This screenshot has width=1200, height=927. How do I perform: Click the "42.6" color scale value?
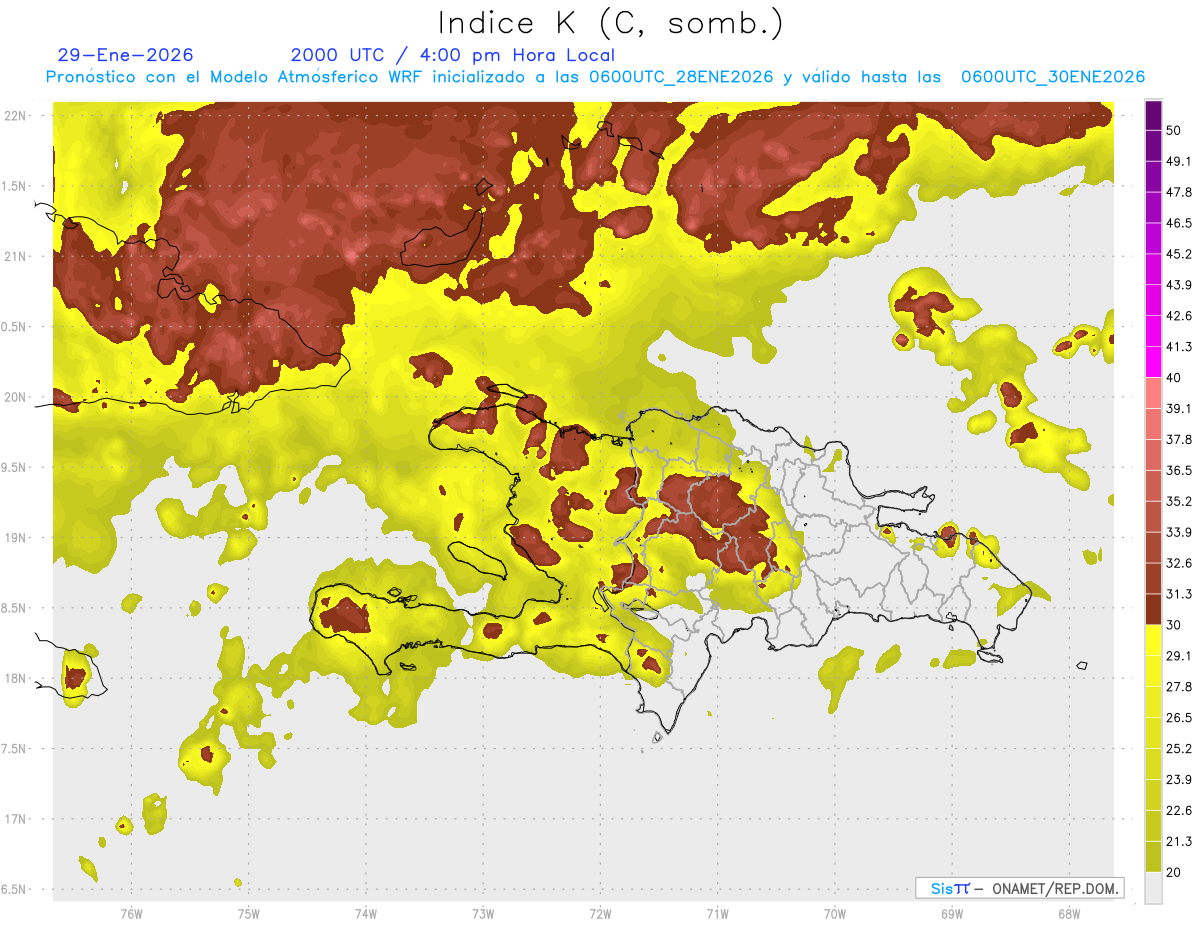click(x=1178, y=316)
